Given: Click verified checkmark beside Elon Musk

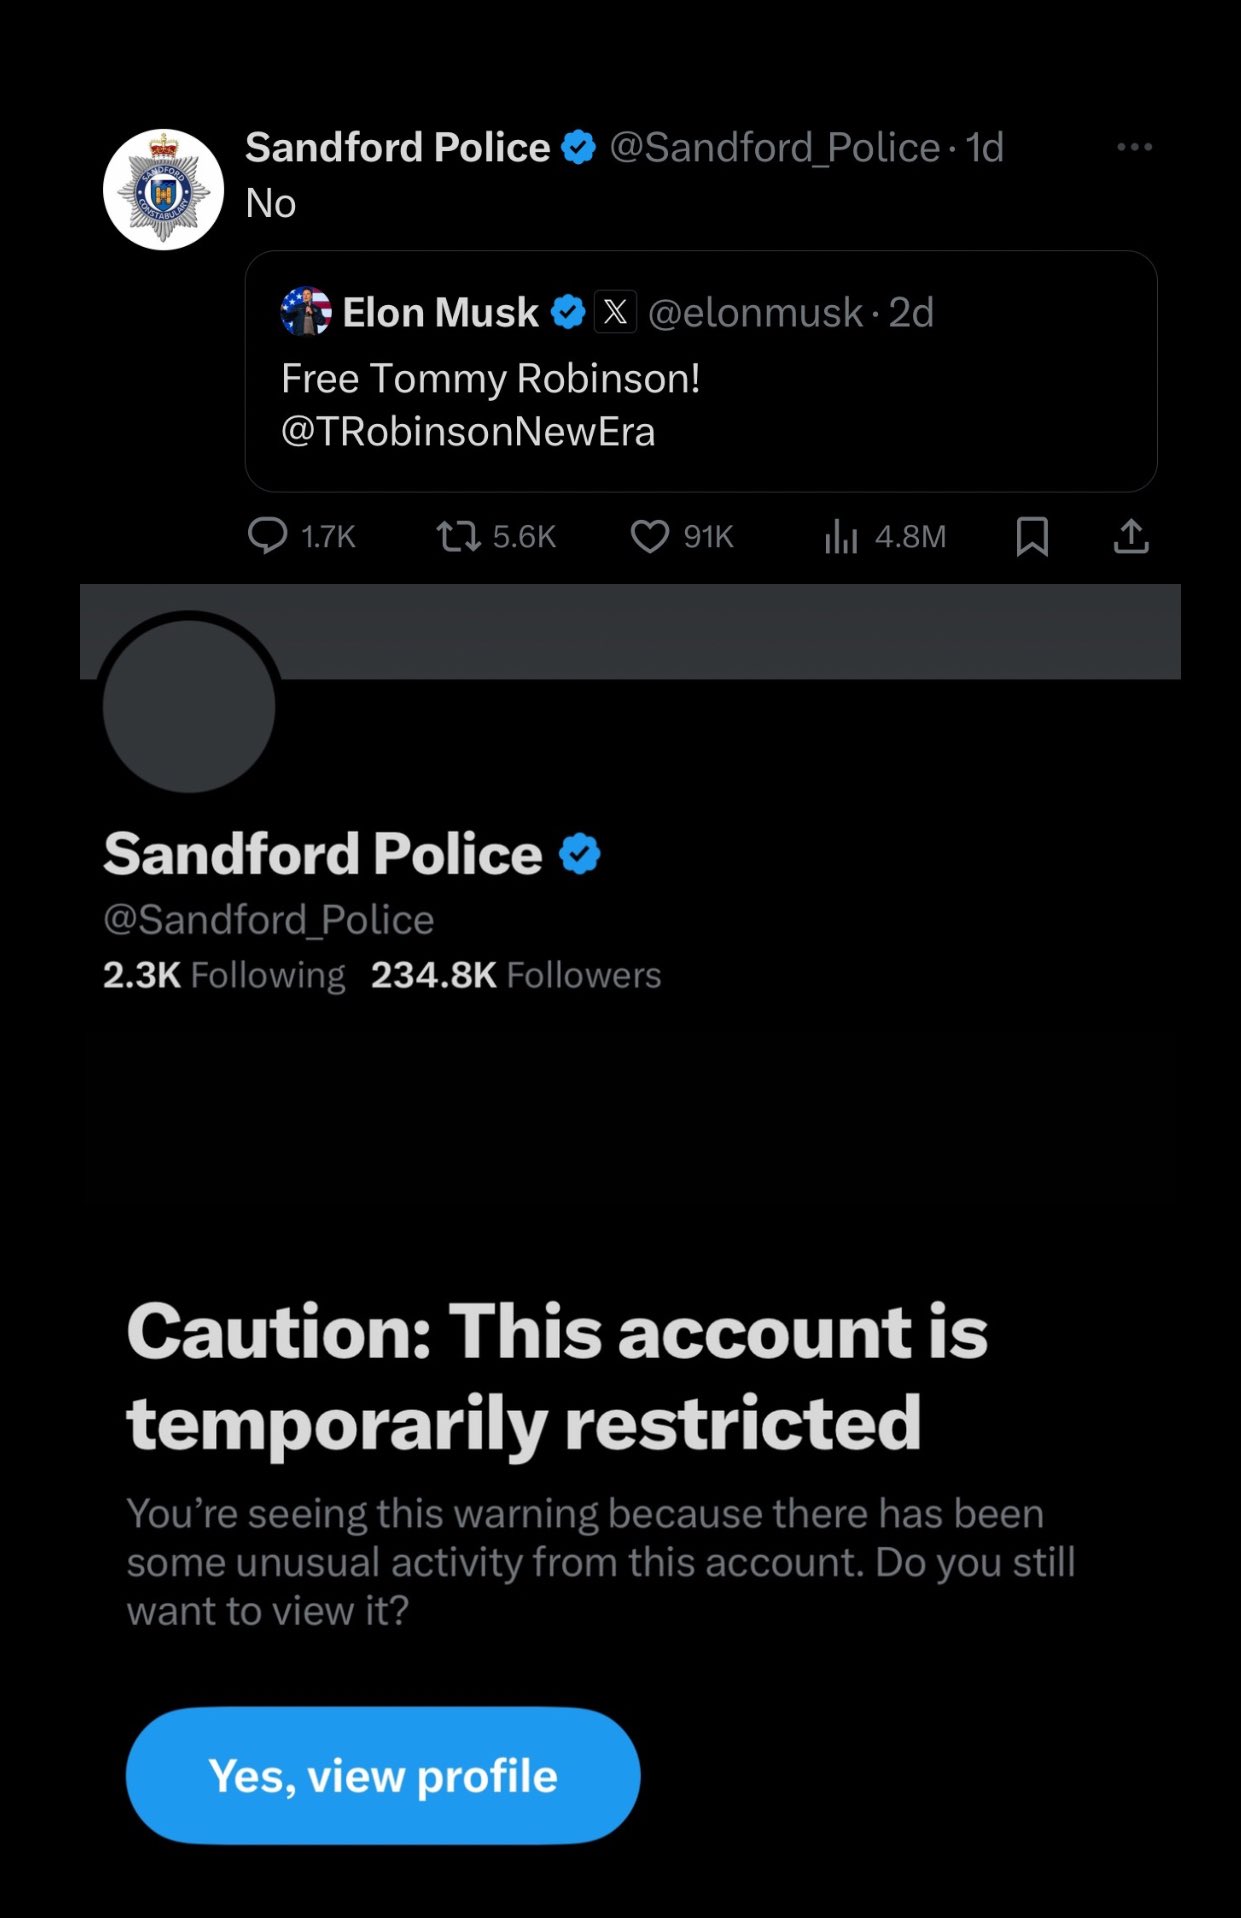Looking at the screenshot, I should [x=568, y=312].
